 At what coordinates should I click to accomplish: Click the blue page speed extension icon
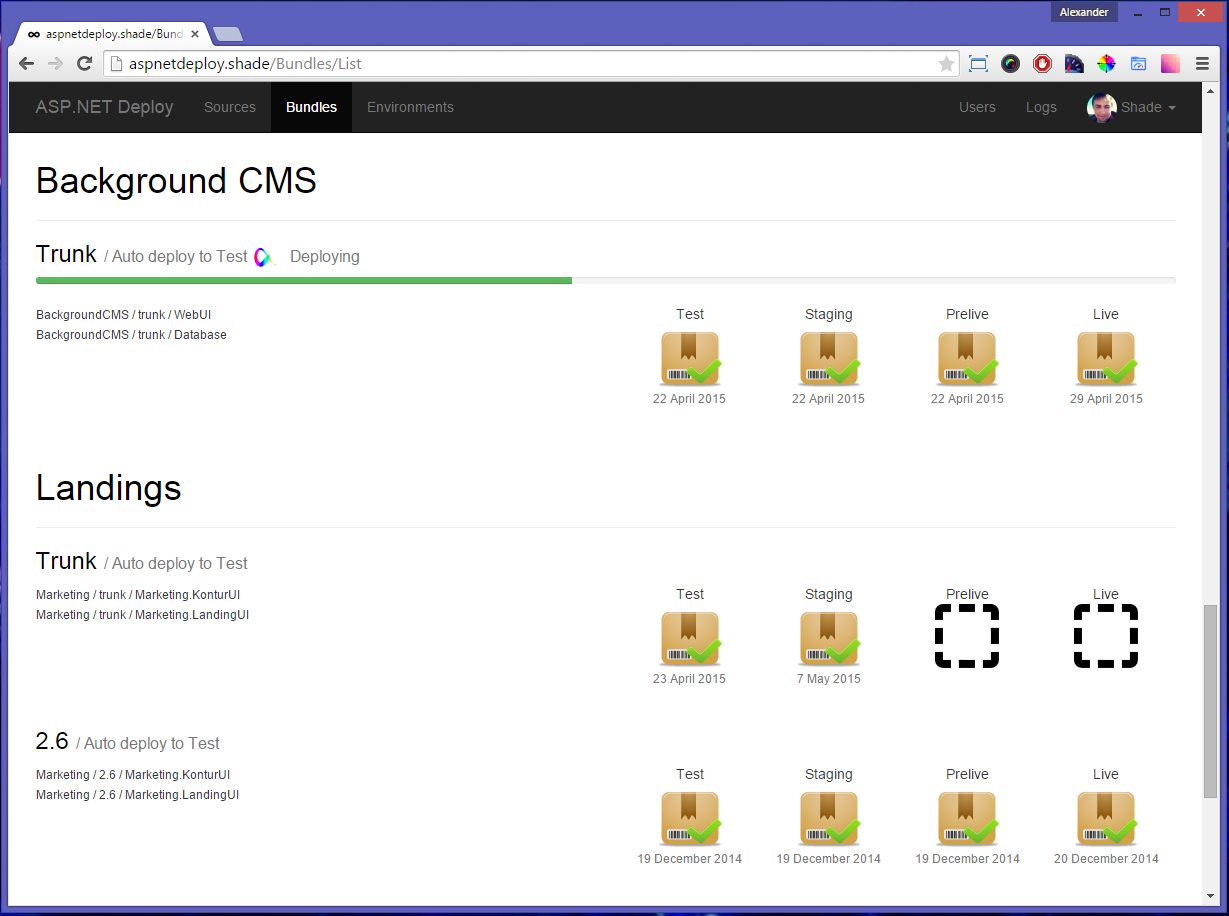coord(1138,64)
